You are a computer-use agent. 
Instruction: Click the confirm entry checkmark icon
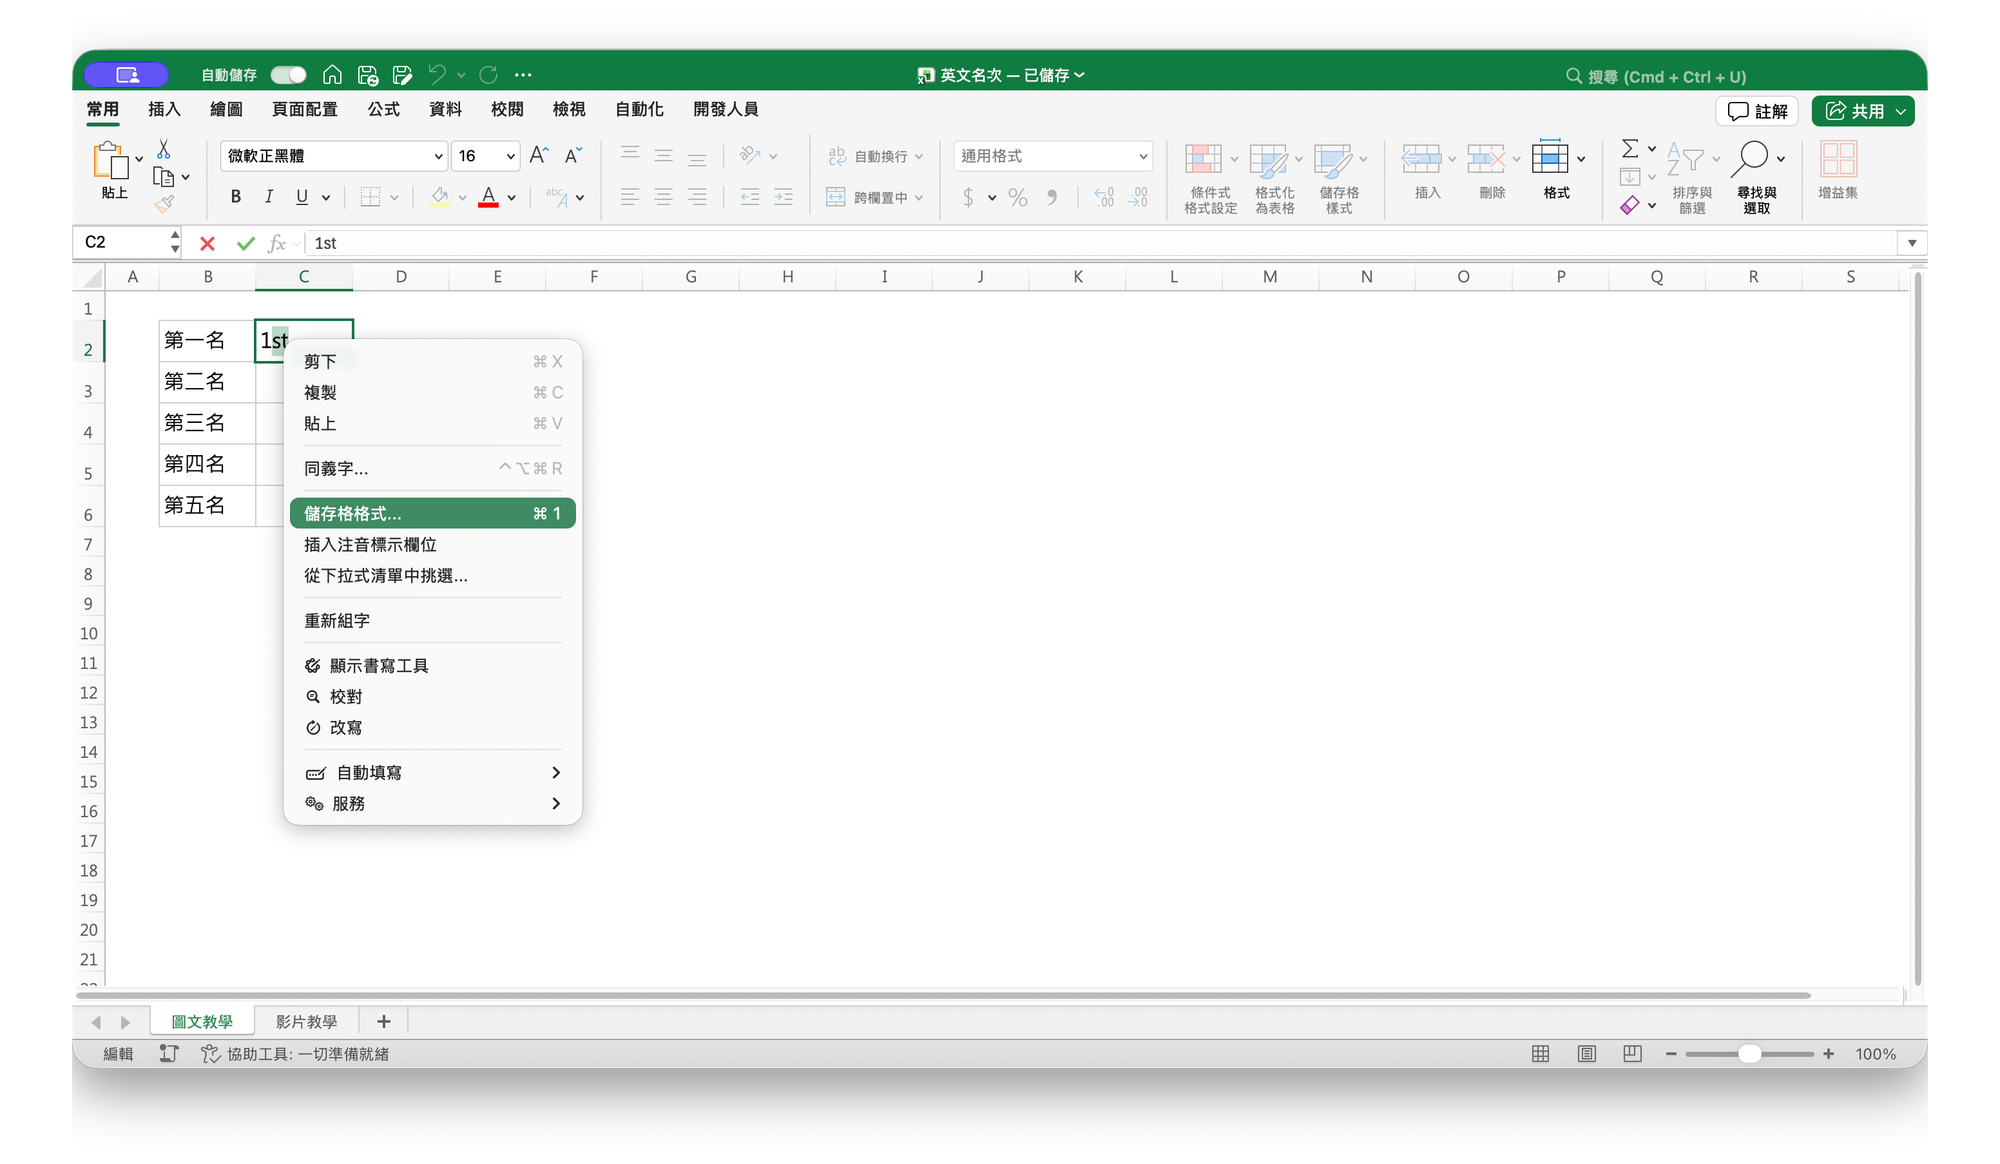245,243
